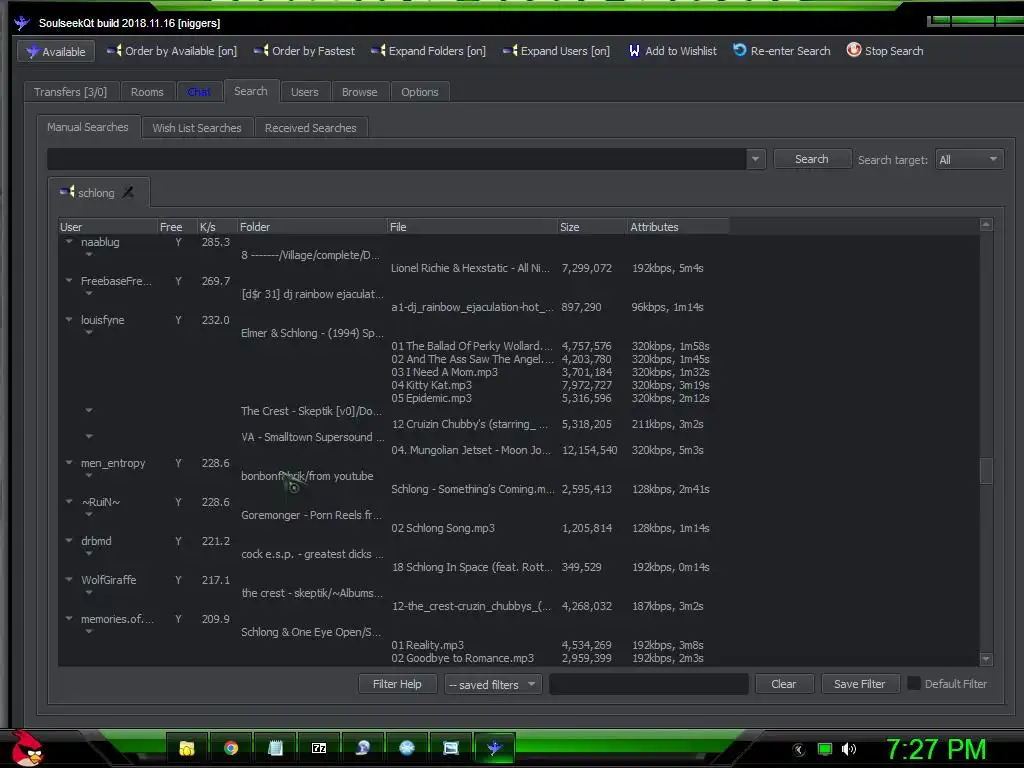The width and height of the screenshot is (1024, 768).
Task: Sort by the Size column header
Action: [592, 227]
